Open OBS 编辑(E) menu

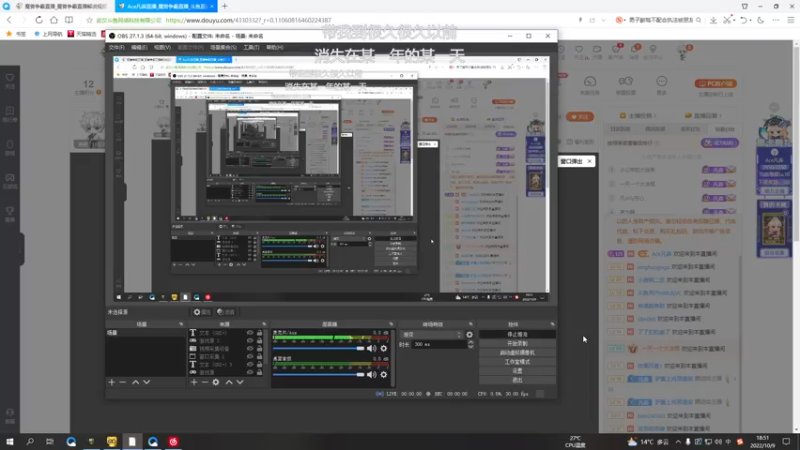[x=139, y=47]
